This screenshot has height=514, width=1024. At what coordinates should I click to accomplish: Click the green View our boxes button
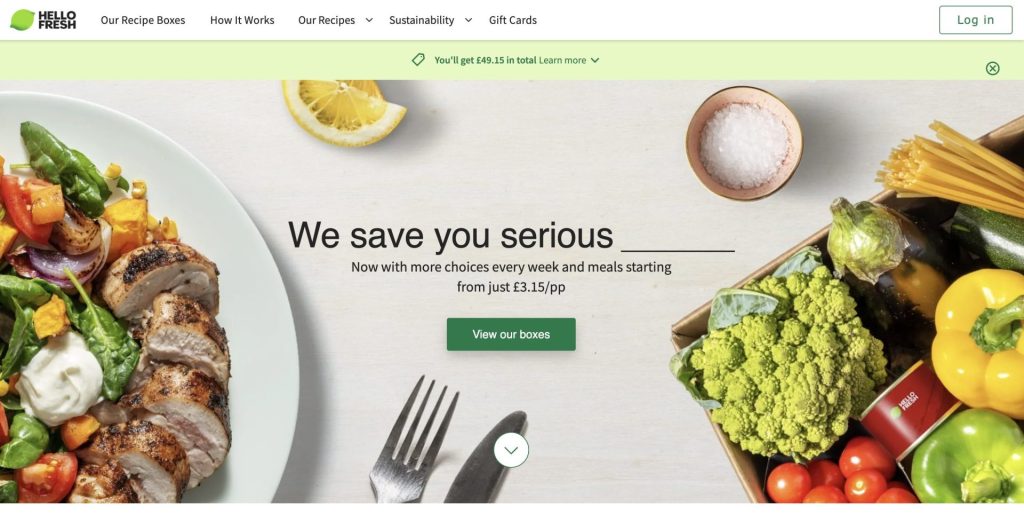click(x=511, y=334)
